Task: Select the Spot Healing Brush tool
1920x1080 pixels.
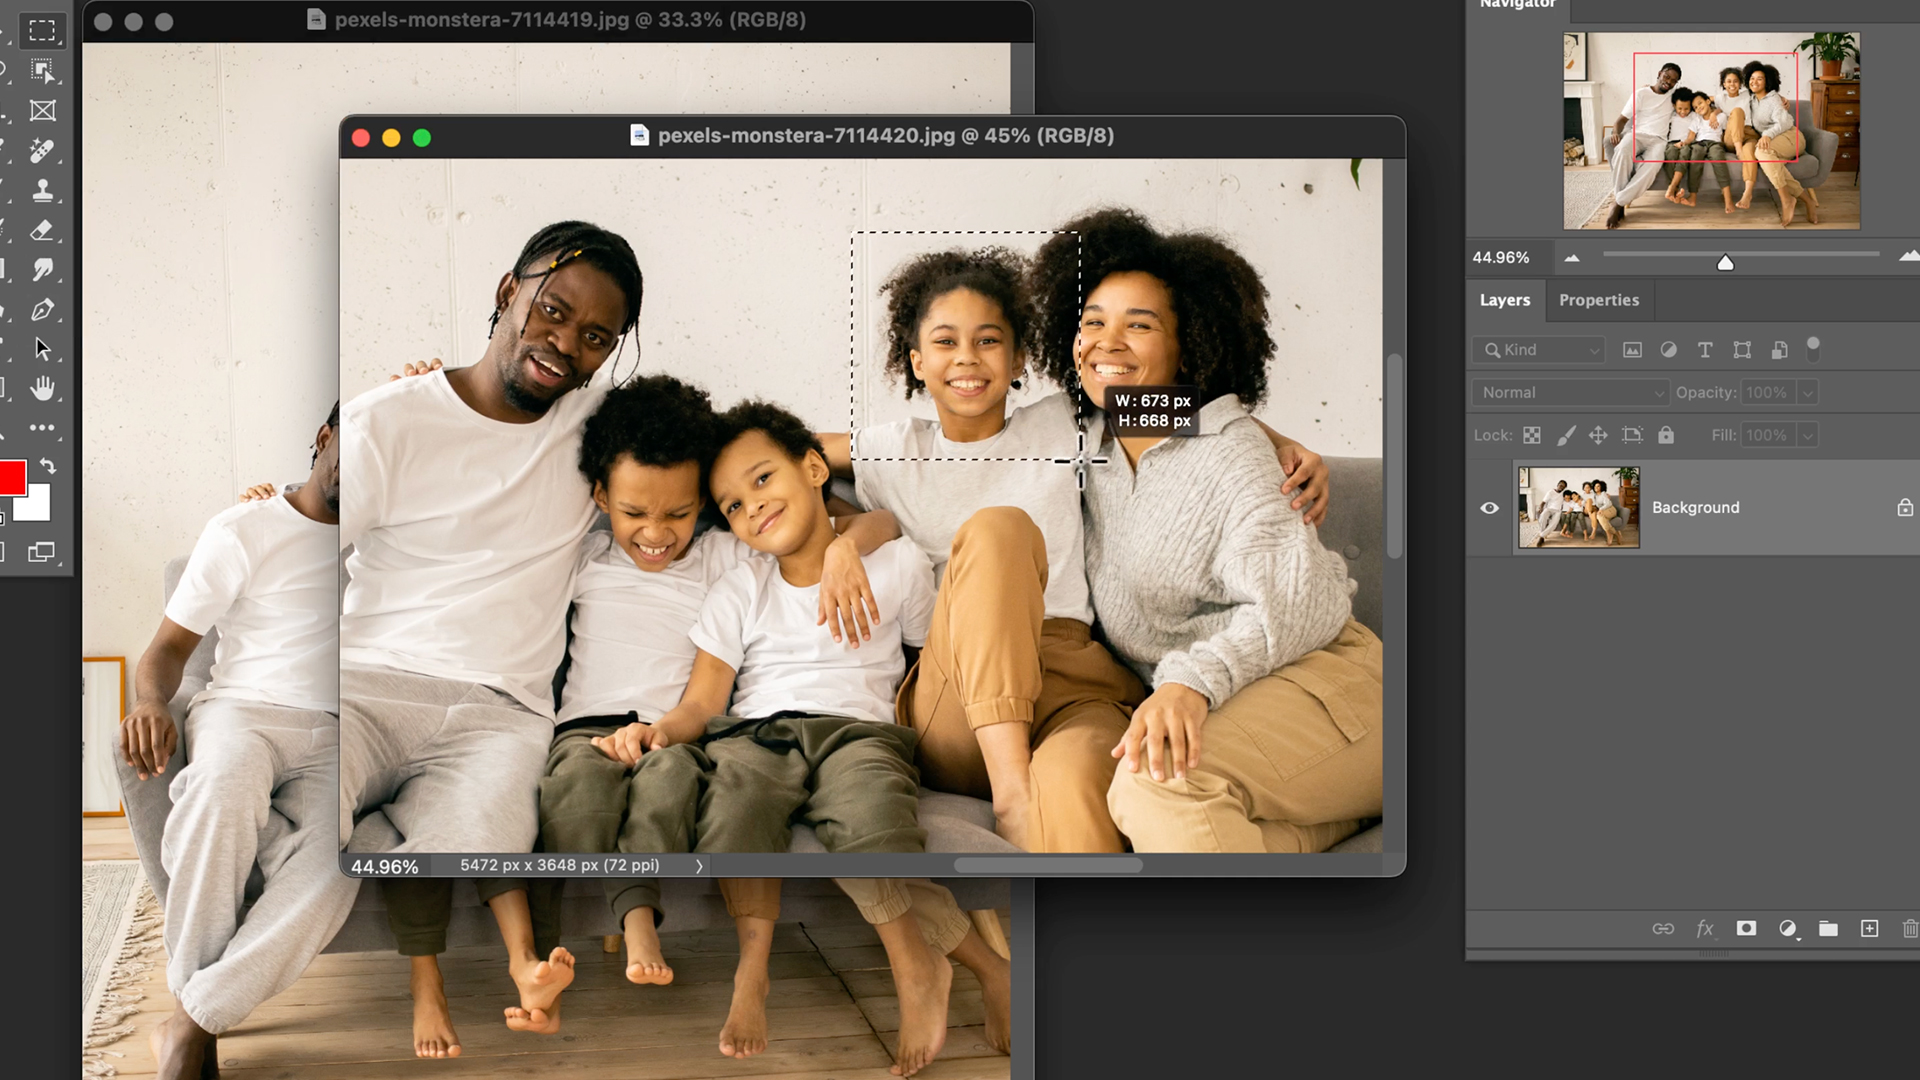Action: point(42,151)
